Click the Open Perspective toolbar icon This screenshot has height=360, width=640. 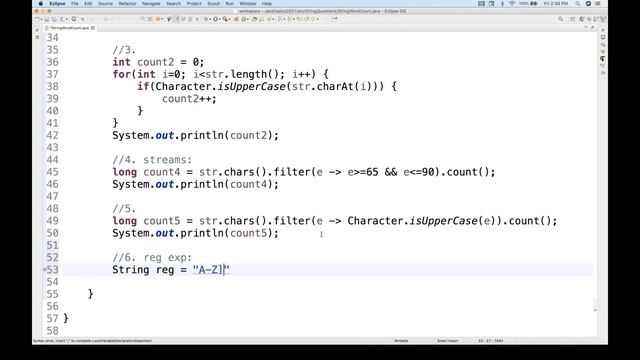(x=572, y=19)
